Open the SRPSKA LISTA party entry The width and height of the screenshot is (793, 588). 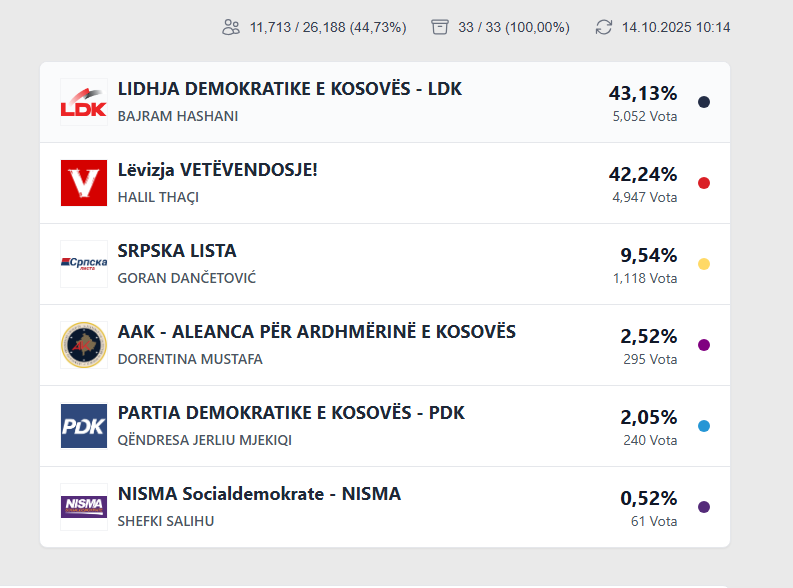[177, 251]
